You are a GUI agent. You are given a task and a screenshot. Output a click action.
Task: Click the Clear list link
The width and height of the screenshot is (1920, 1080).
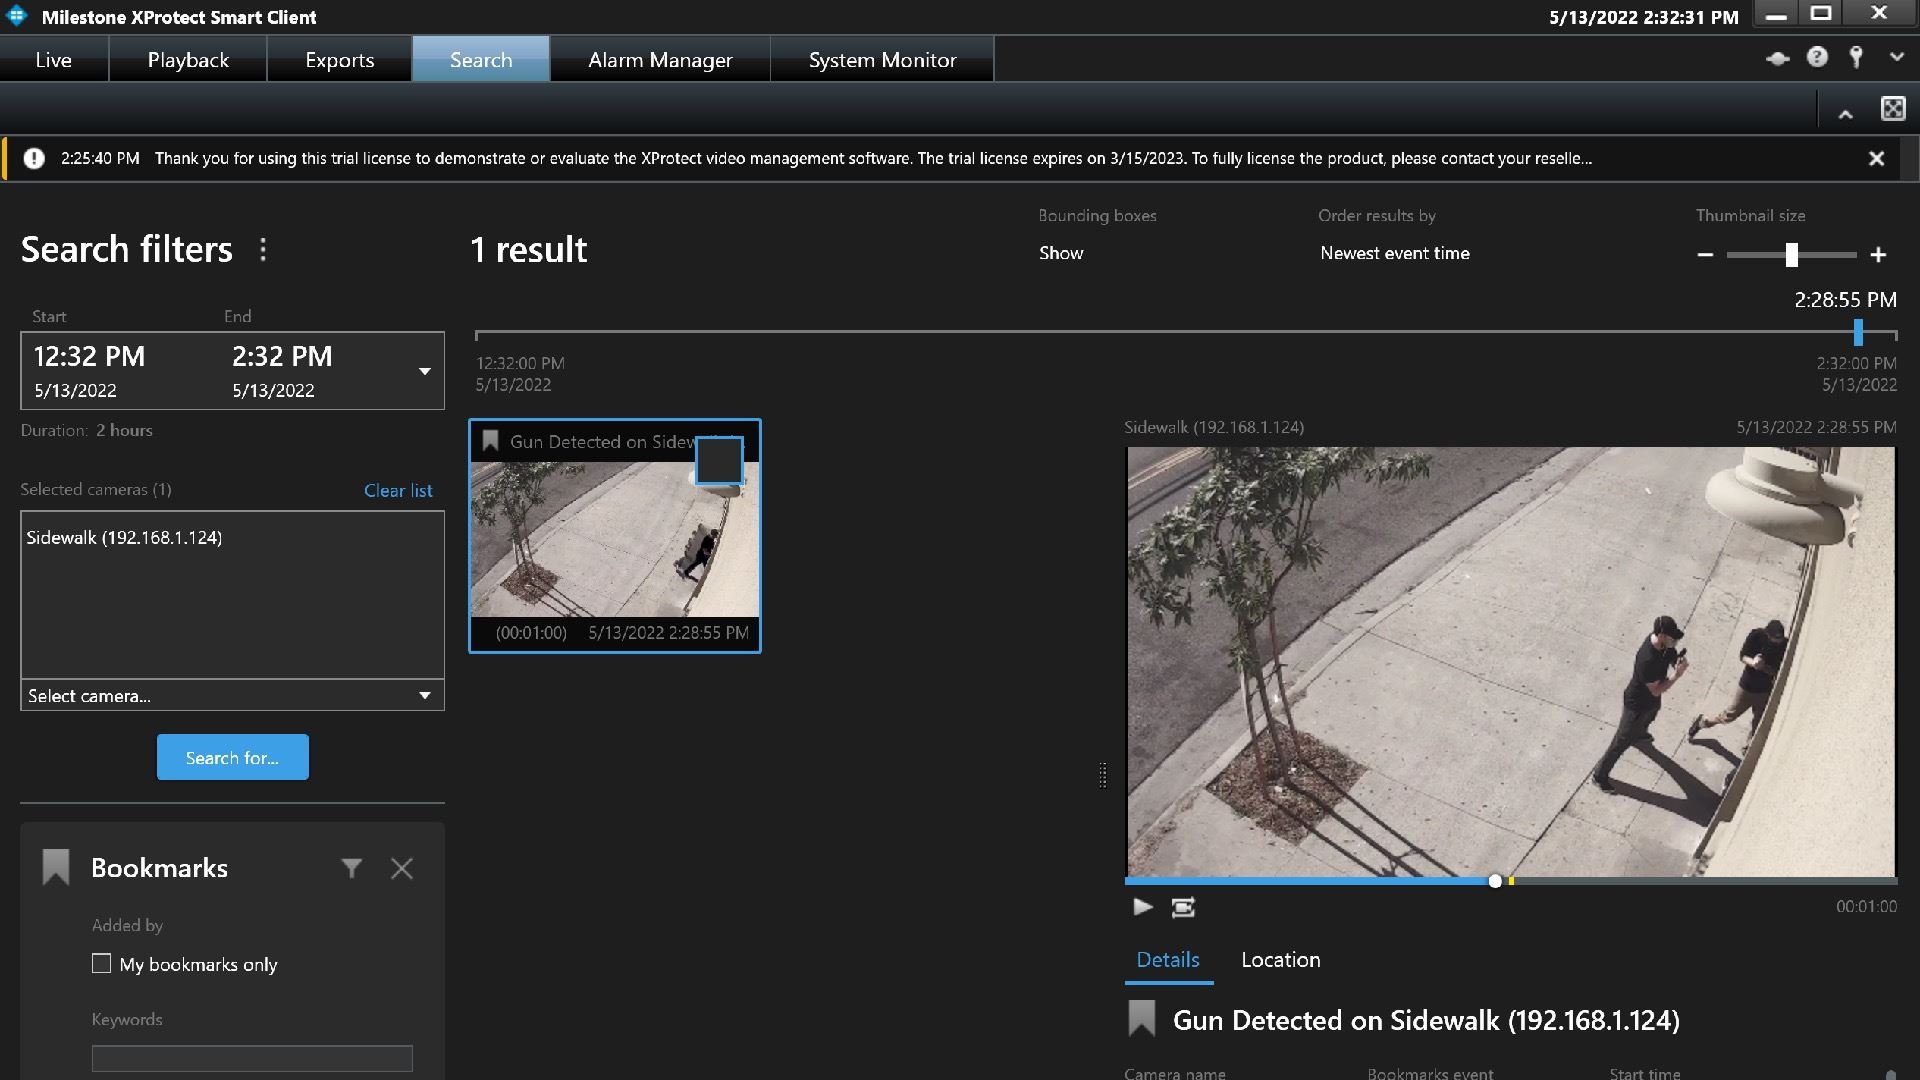pyautogui.click(x=398, y=490)
